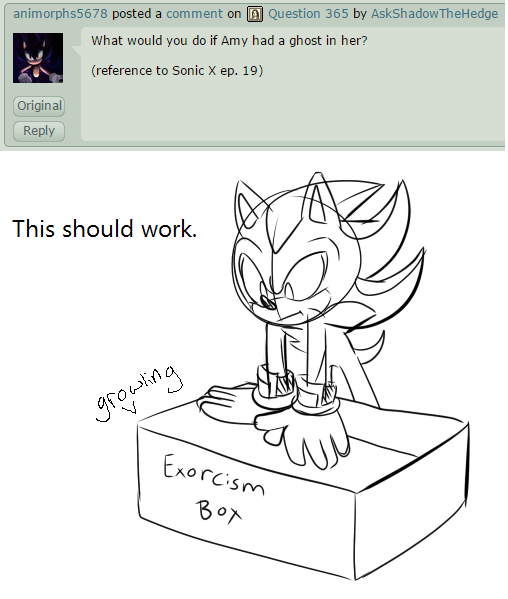Visit the AskShadowTheHedge profile link

(x=435, y=14)
